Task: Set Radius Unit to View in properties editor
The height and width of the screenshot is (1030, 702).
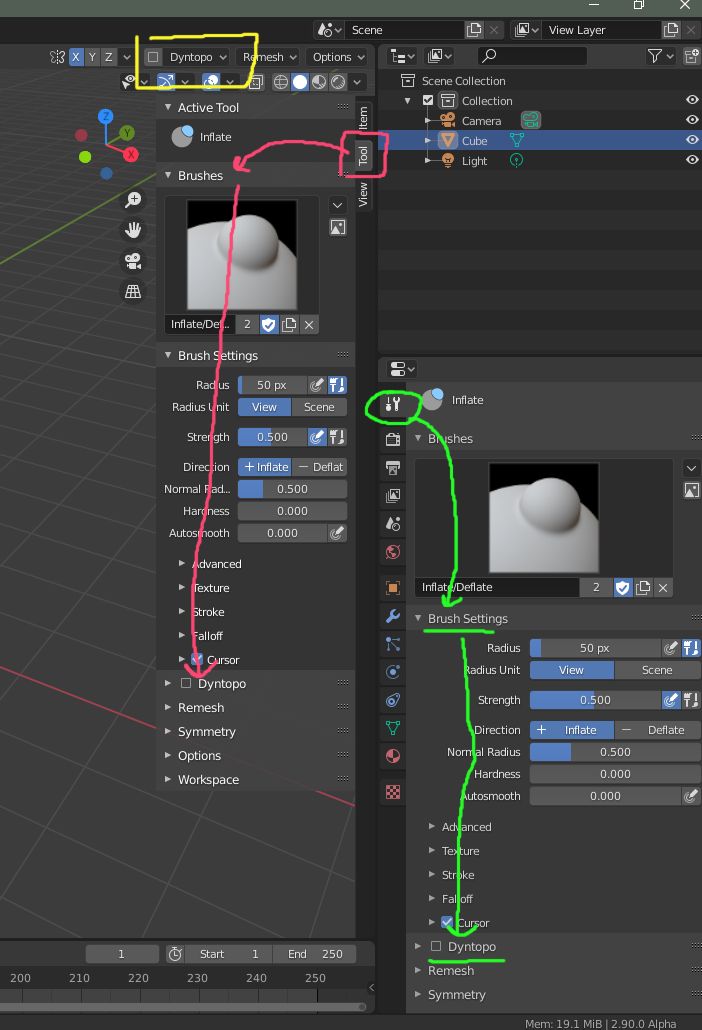Action: coord(571,670)
